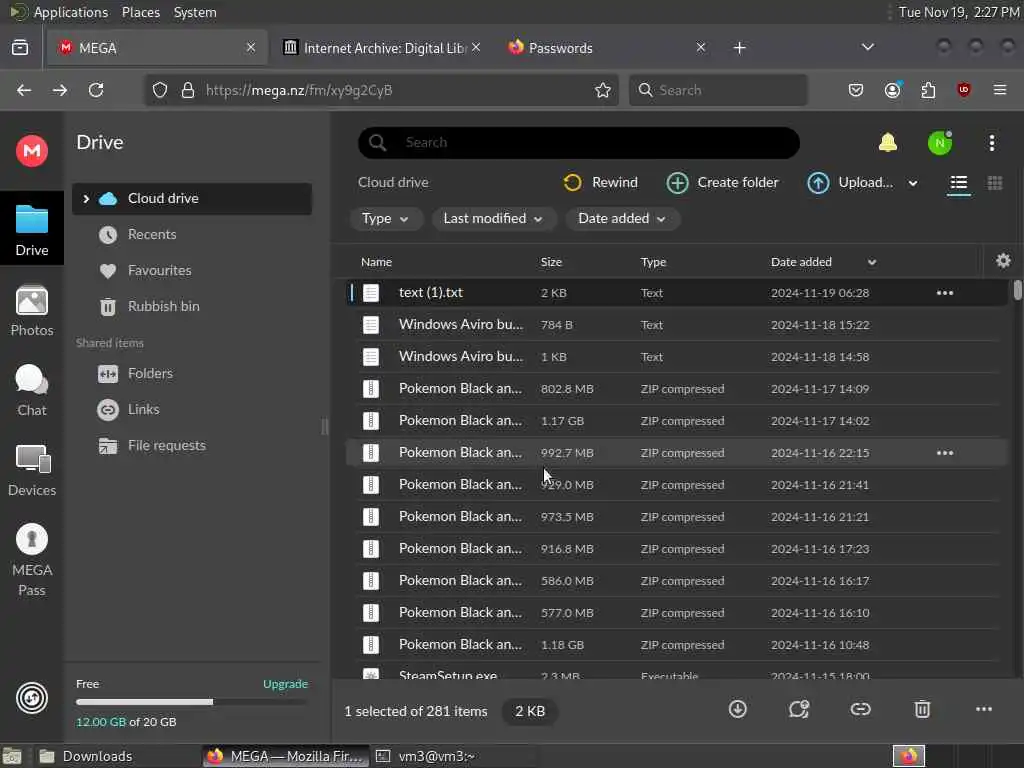The height and width of the screenshot is (768, 1024).
Task: Get link for the selected file
Action: 860,709
